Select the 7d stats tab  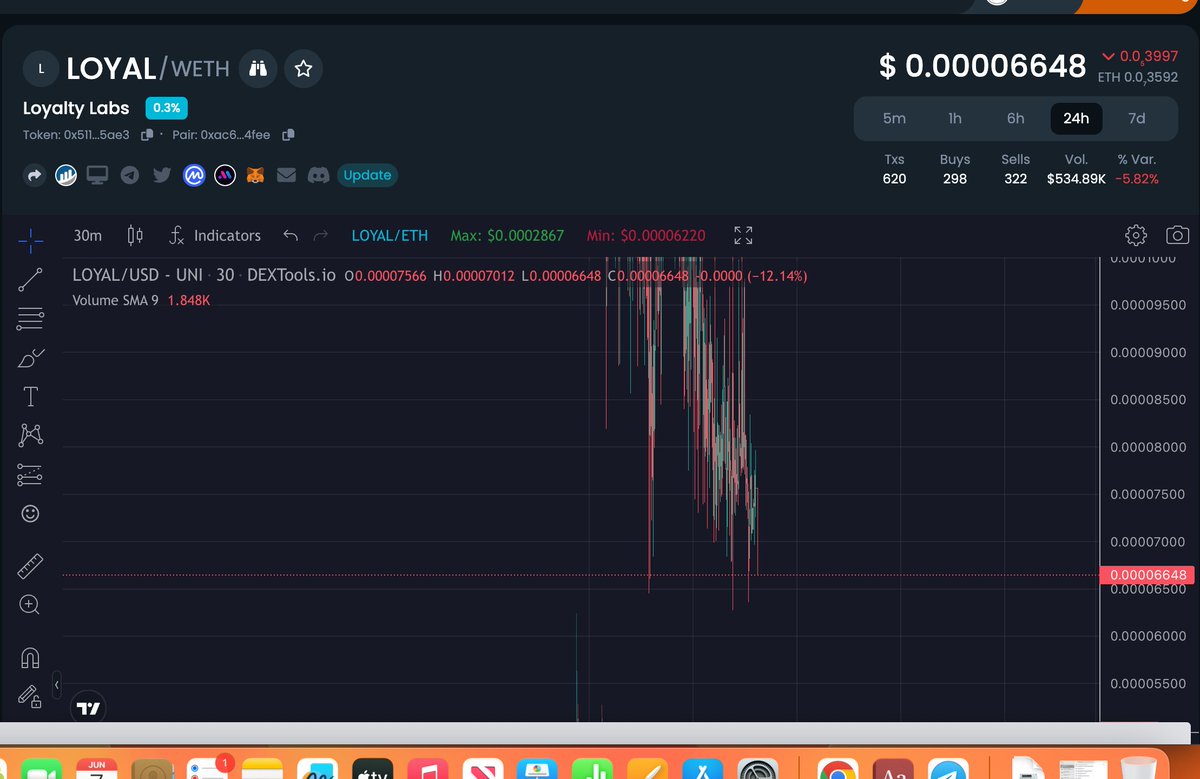click(x=1137, y=118)
